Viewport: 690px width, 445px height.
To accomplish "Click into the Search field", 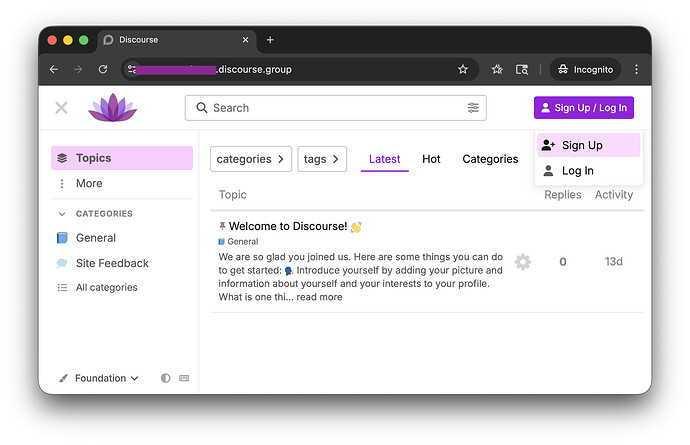I will [335, 108].
